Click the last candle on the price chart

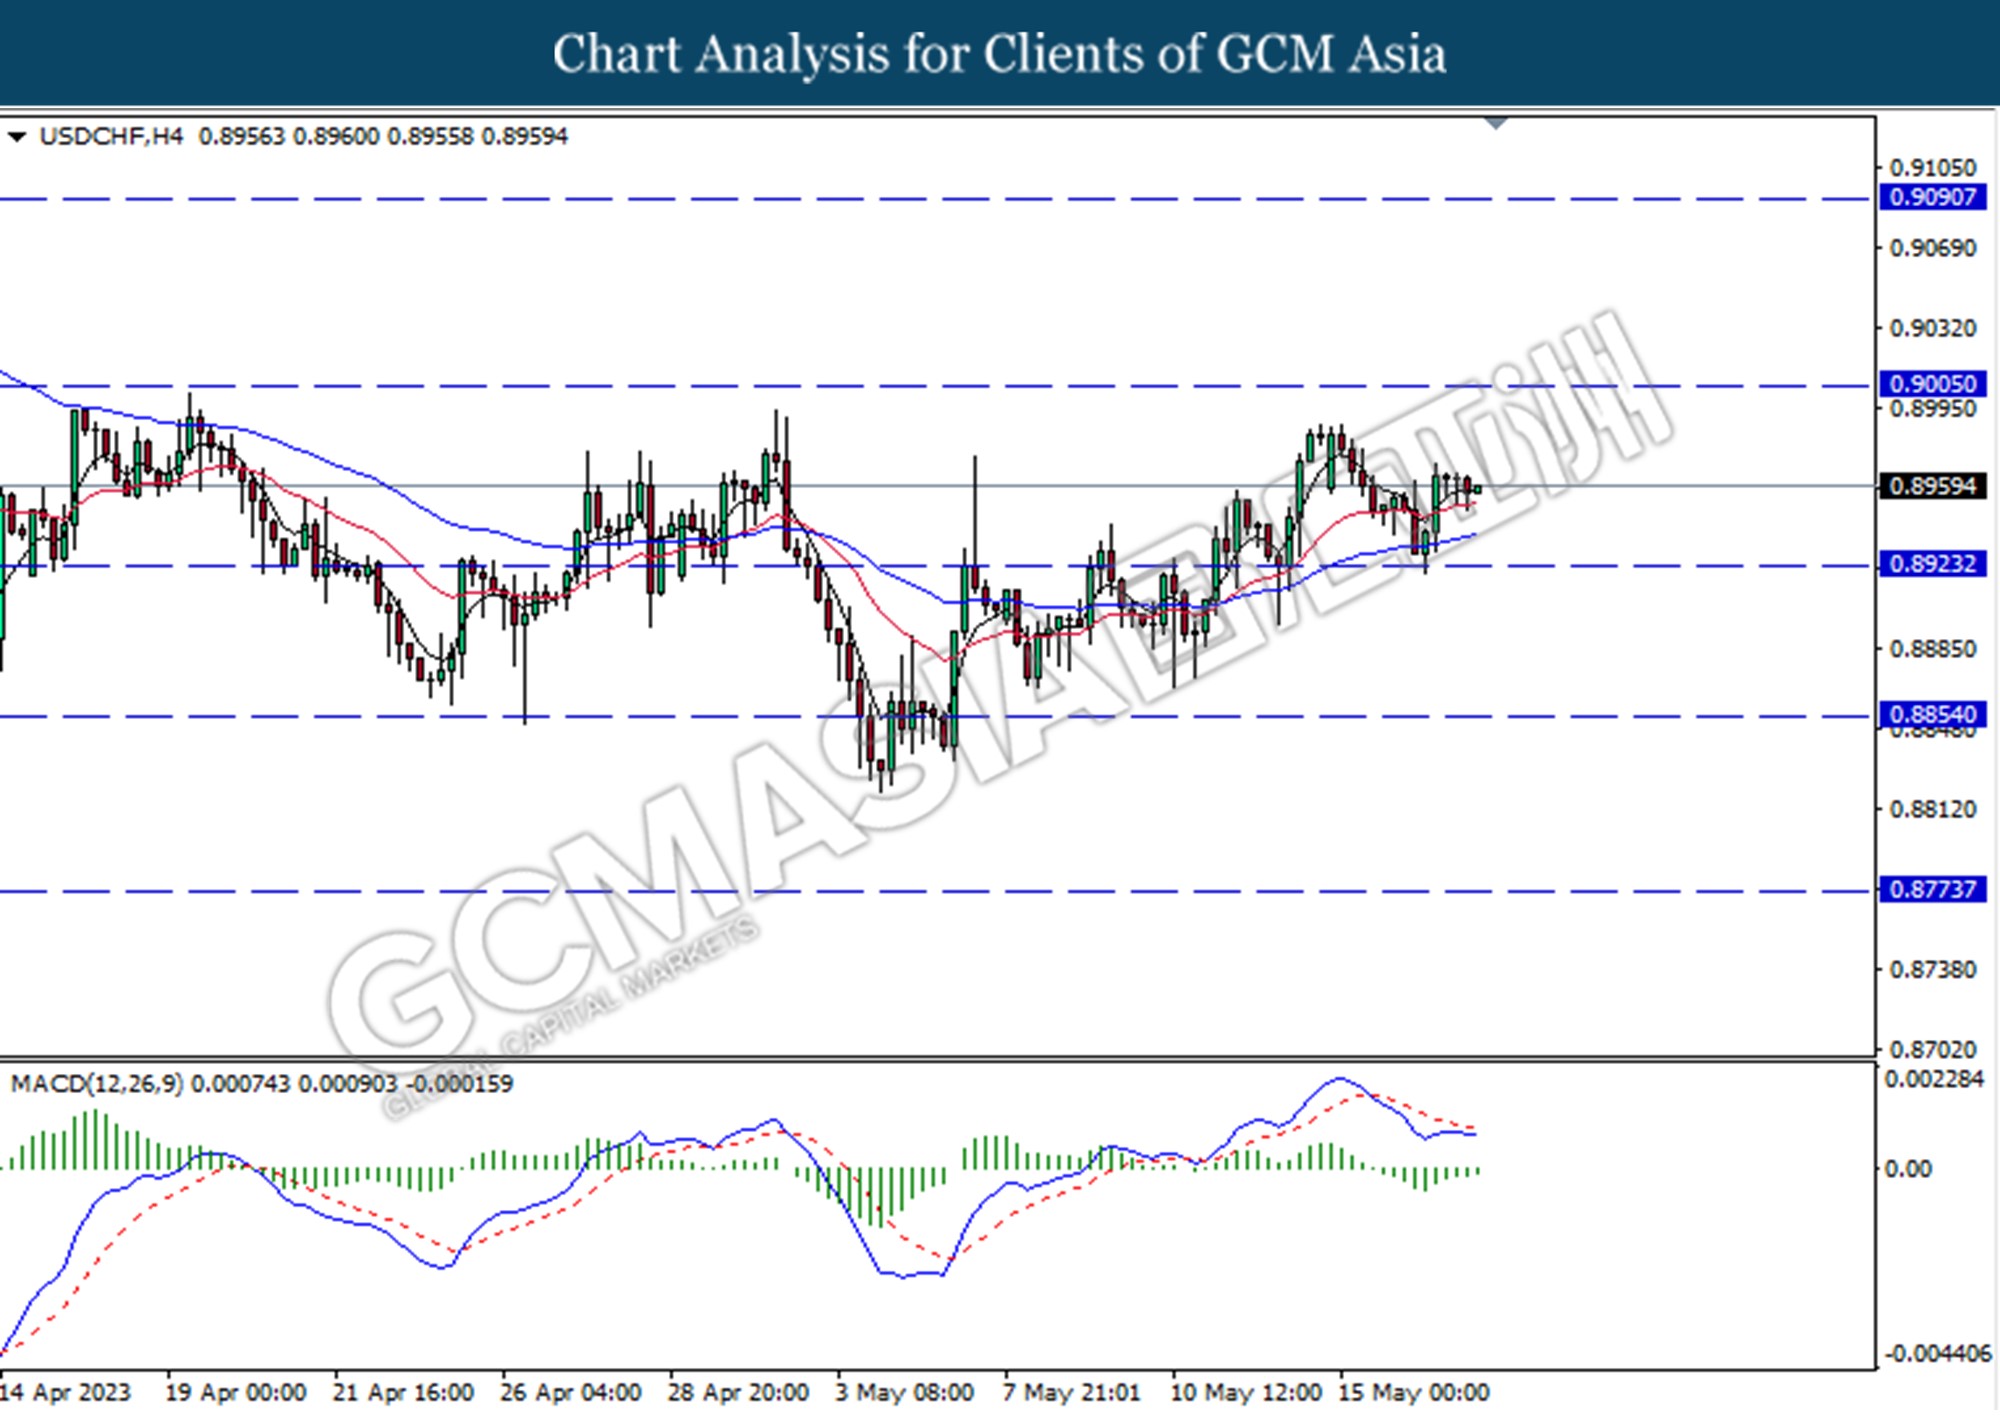[x=1477, y=488]
